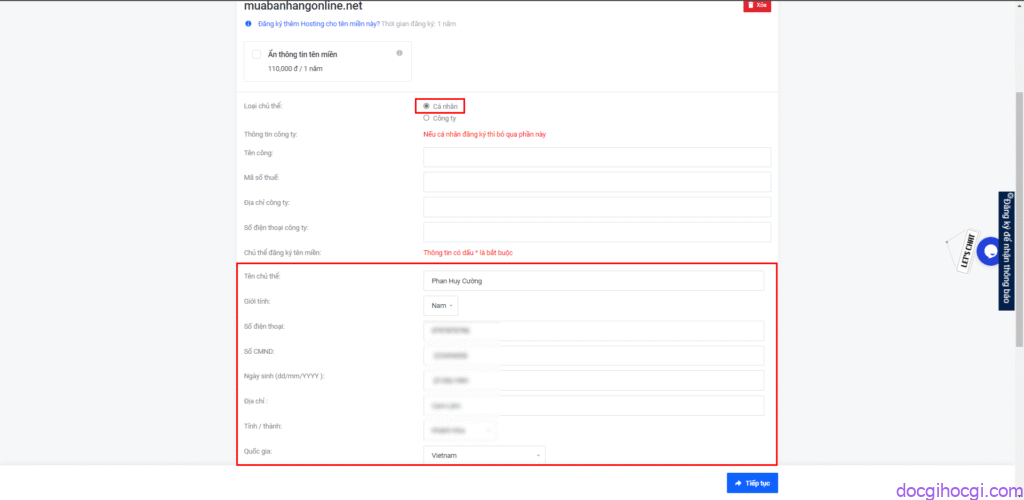Open the blue chat bubble widget
1024x500 pixels.
(x=991, y=251)
